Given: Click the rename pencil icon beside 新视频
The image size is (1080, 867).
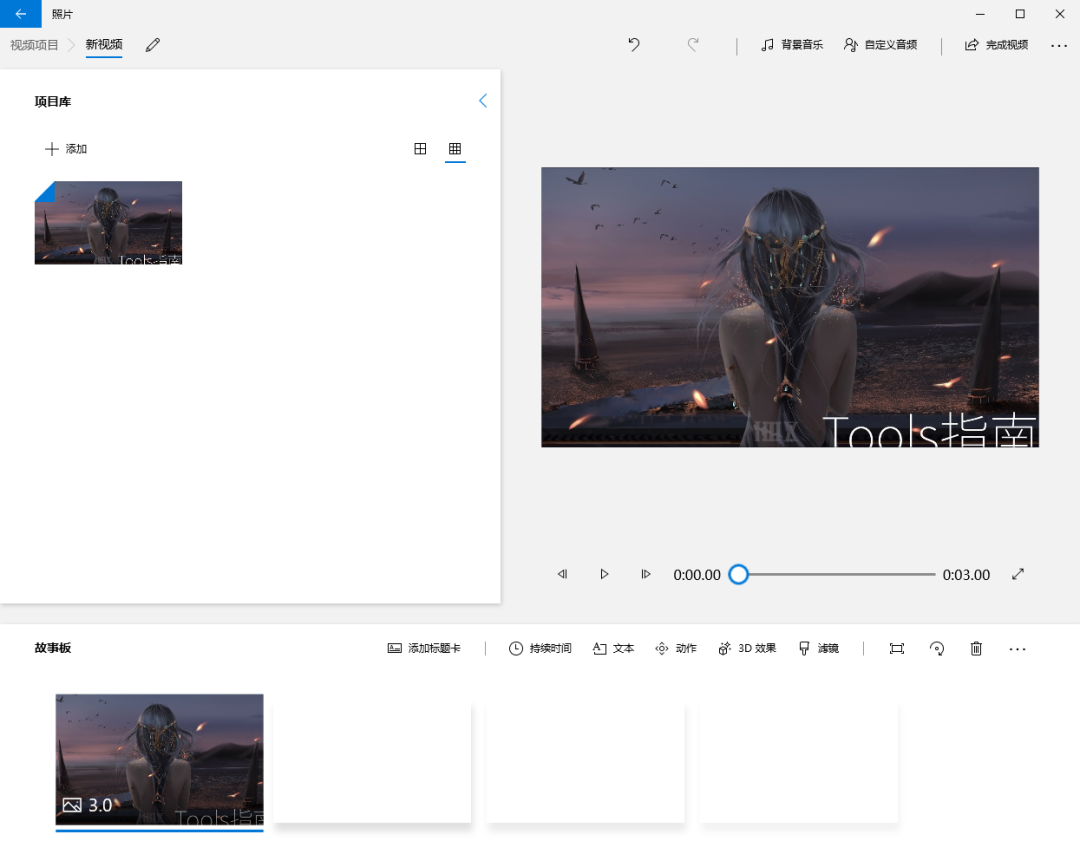Looking at the screenshot, I should tap(153, 45).
